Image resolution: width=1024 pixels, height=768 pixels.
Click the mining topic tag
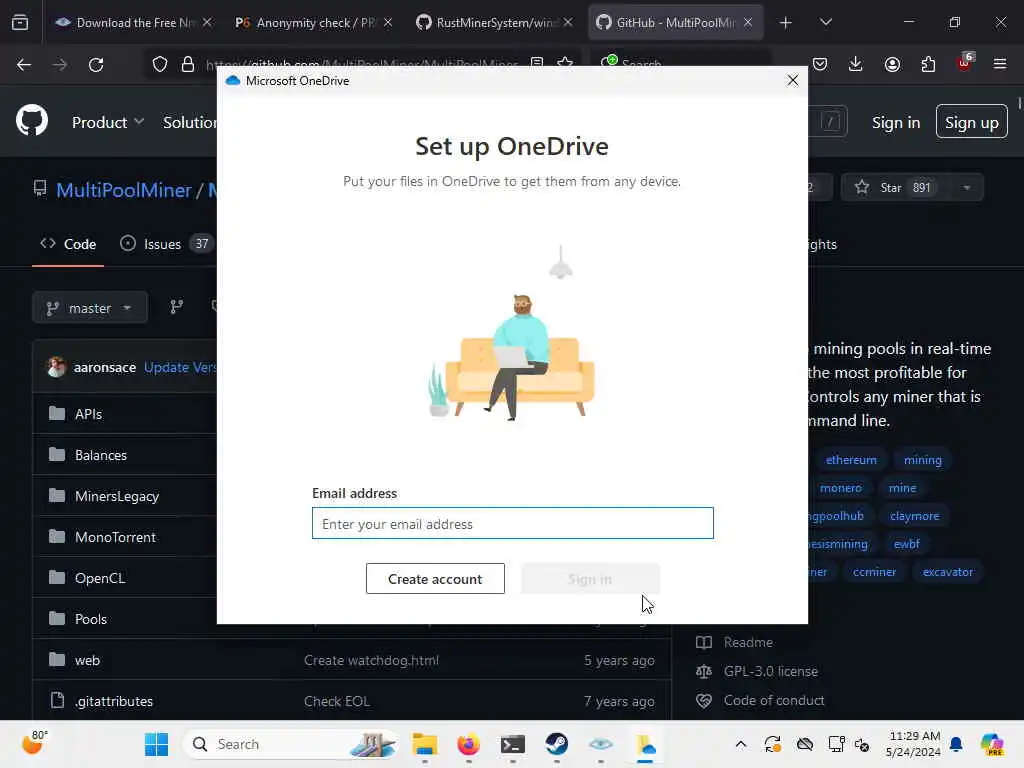[x=922, y=460]
